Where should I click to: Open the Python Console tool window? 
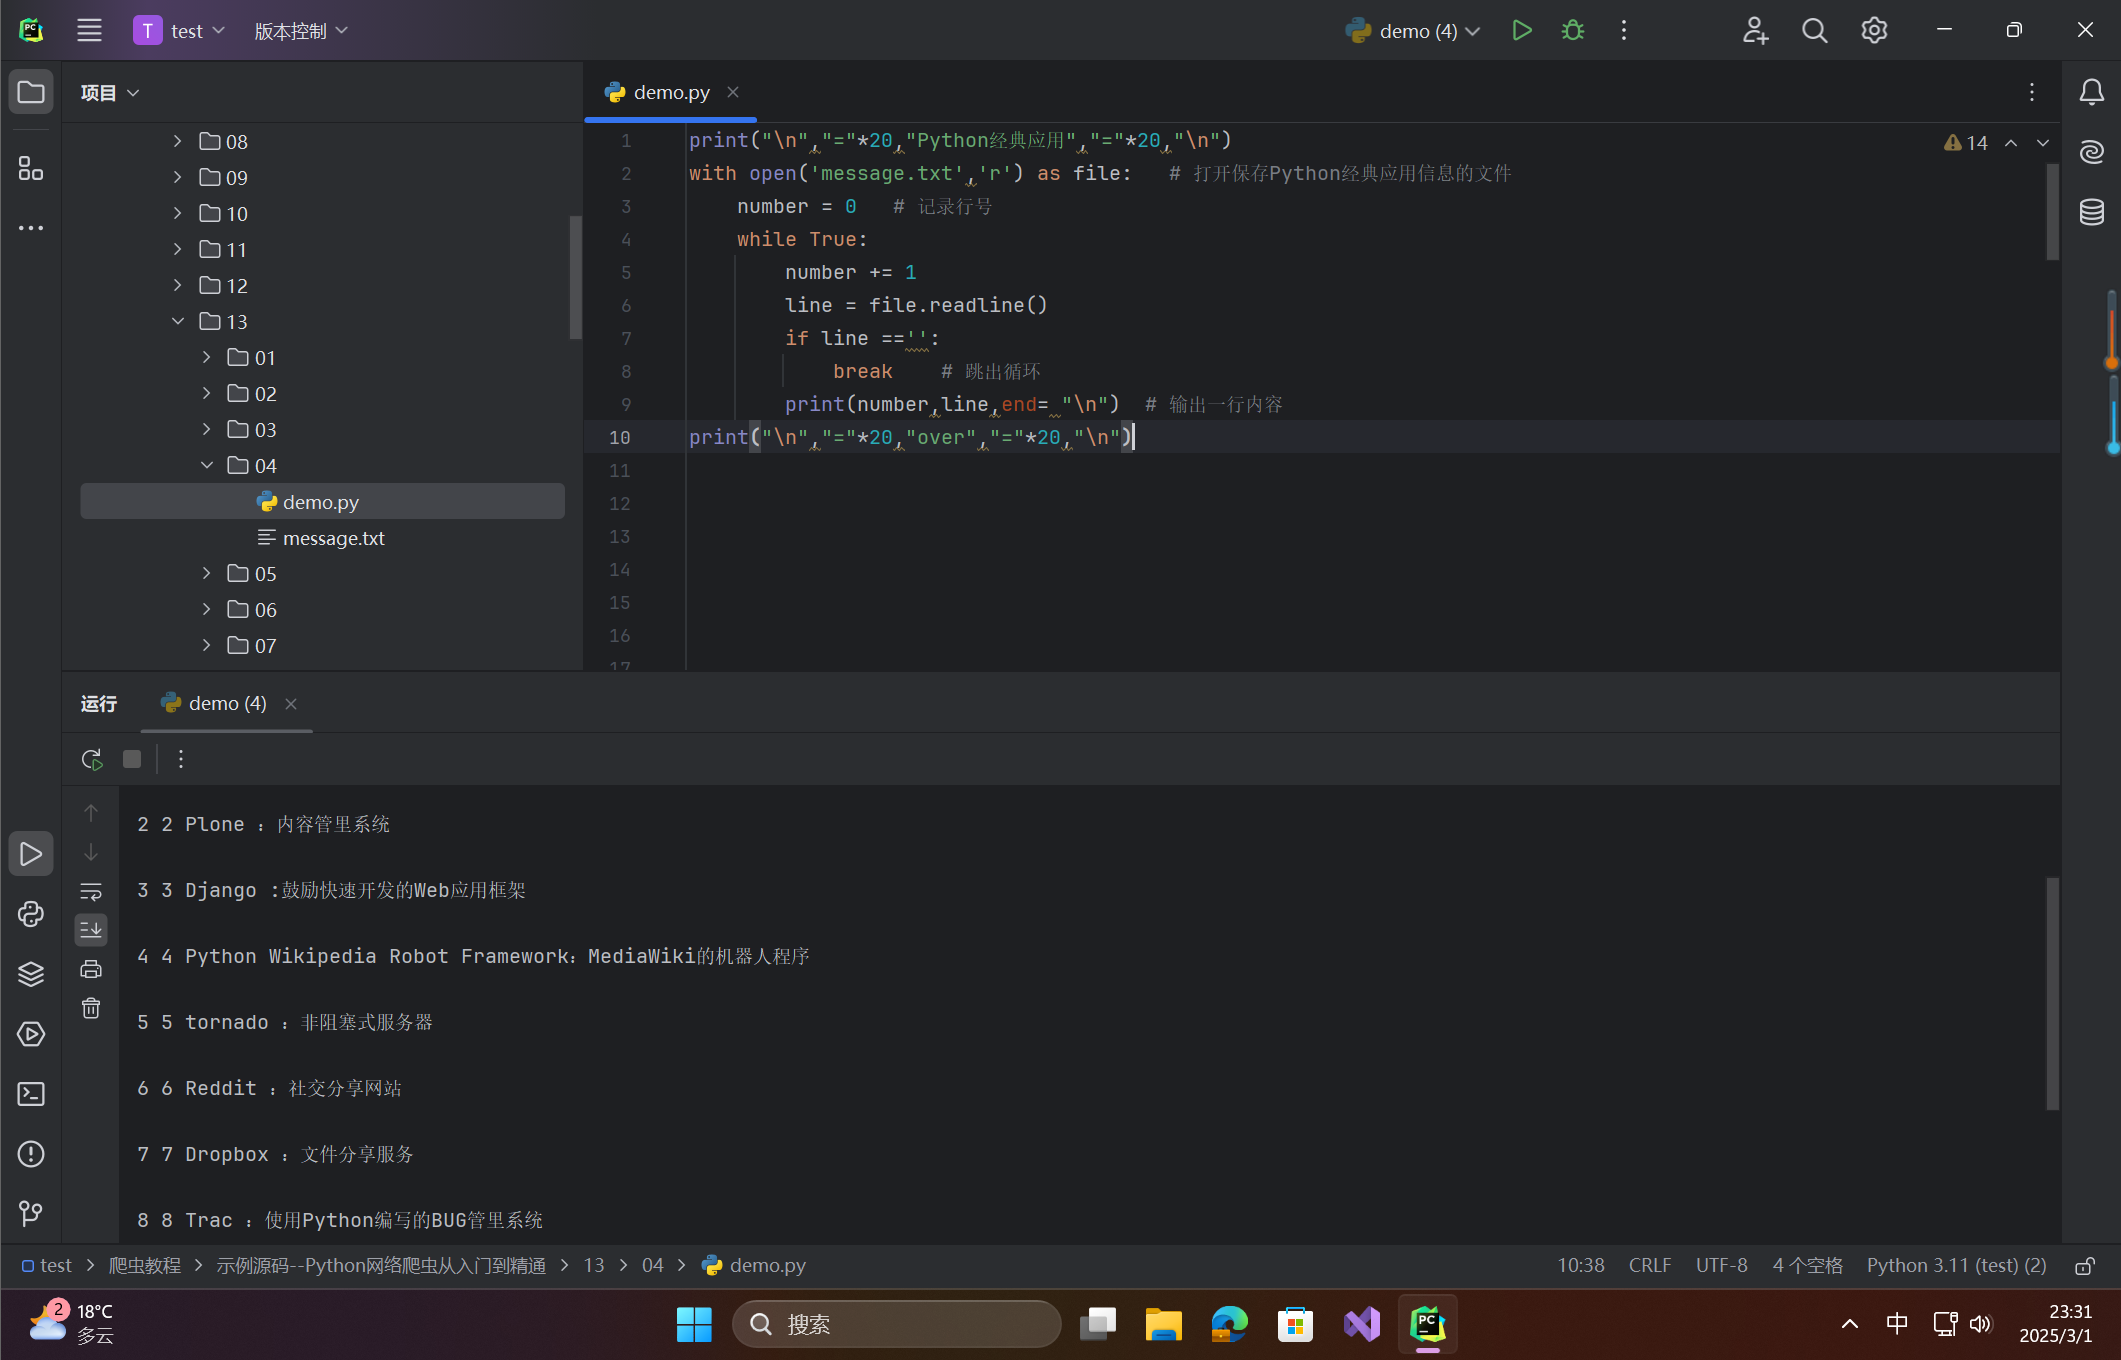[x=31, y=914]
